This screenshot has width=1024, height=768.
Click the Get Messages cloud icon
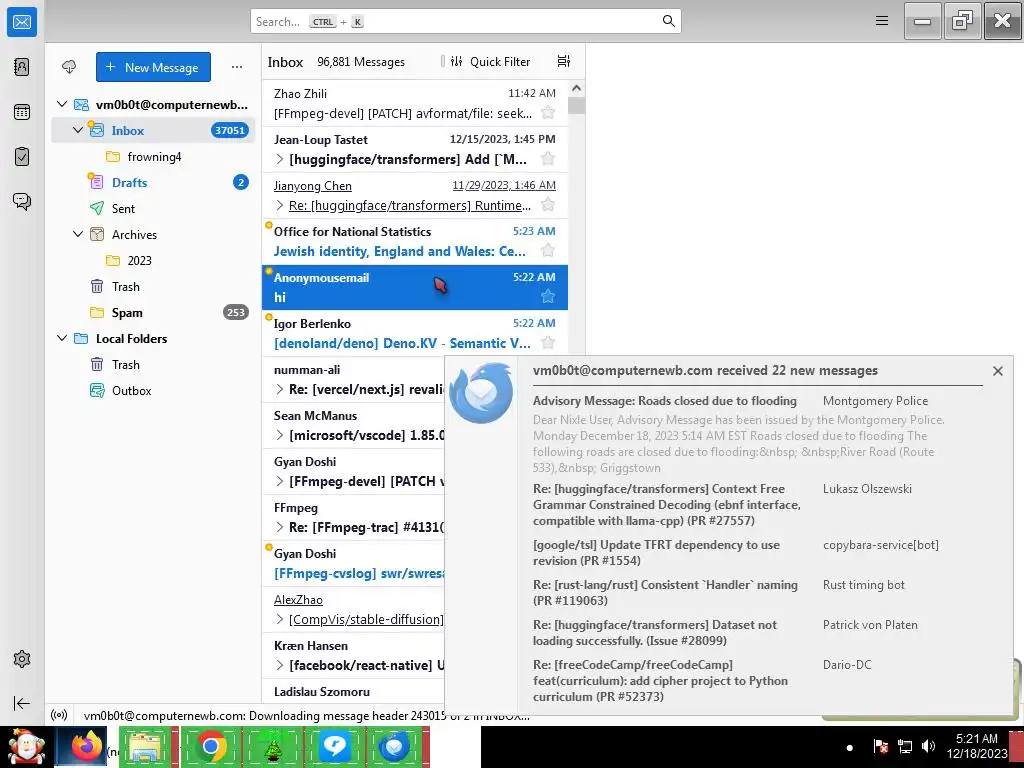(69, 67)
